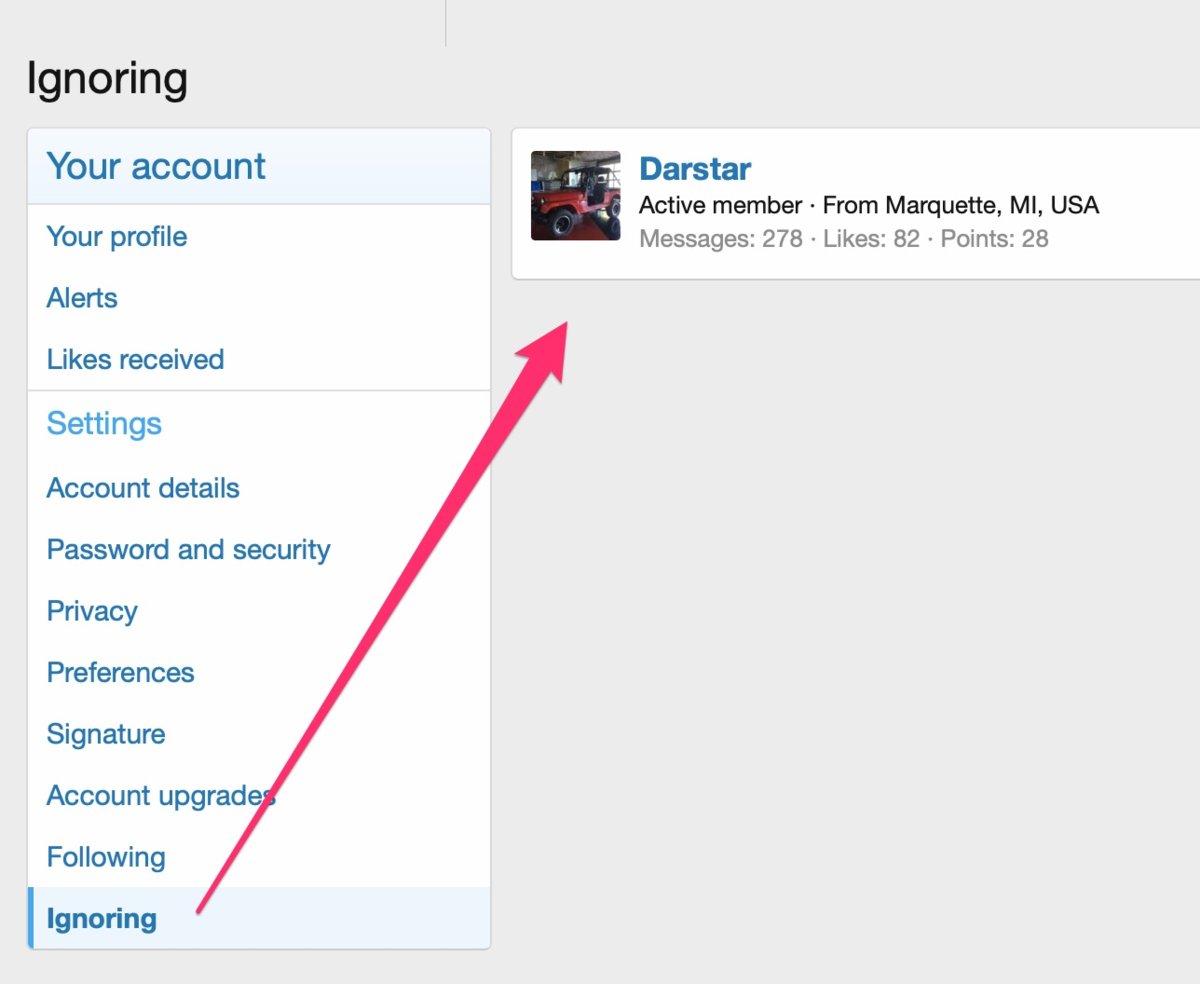Click Darstar's Points: 28 stat

tap(994, 239)
